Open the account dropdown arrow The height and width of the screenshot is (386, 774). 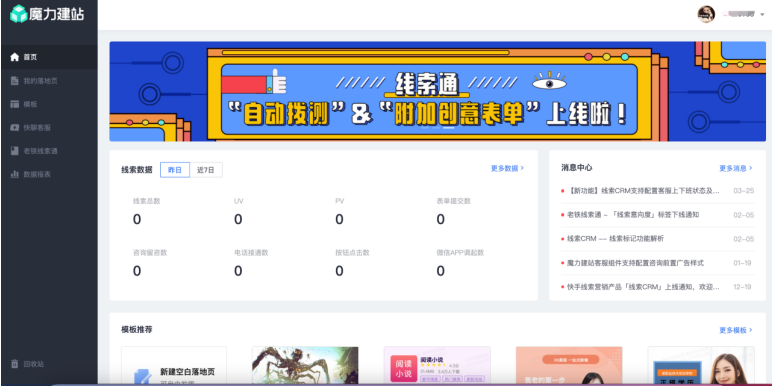762,15
